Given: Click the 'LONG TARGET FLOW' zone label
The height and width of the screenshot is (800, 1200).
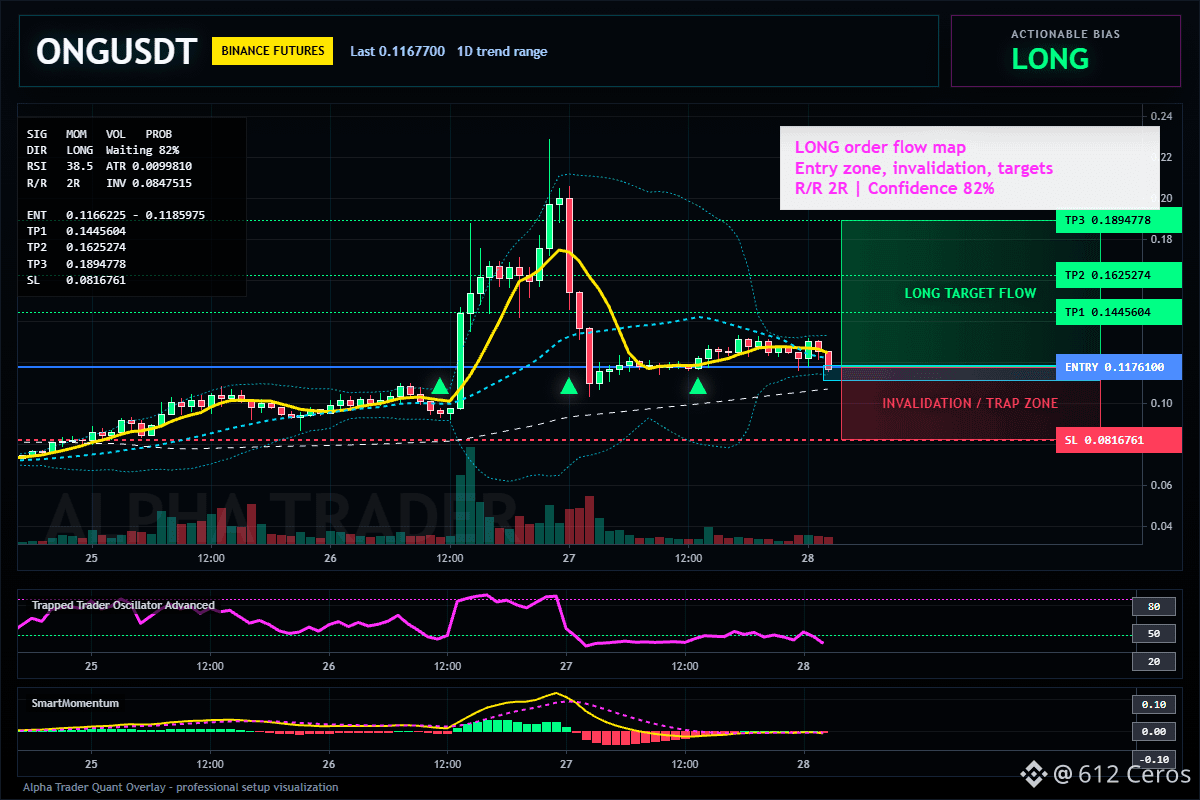Looking at the screenshot, I should pyautogui.click(x=970, y=293).
